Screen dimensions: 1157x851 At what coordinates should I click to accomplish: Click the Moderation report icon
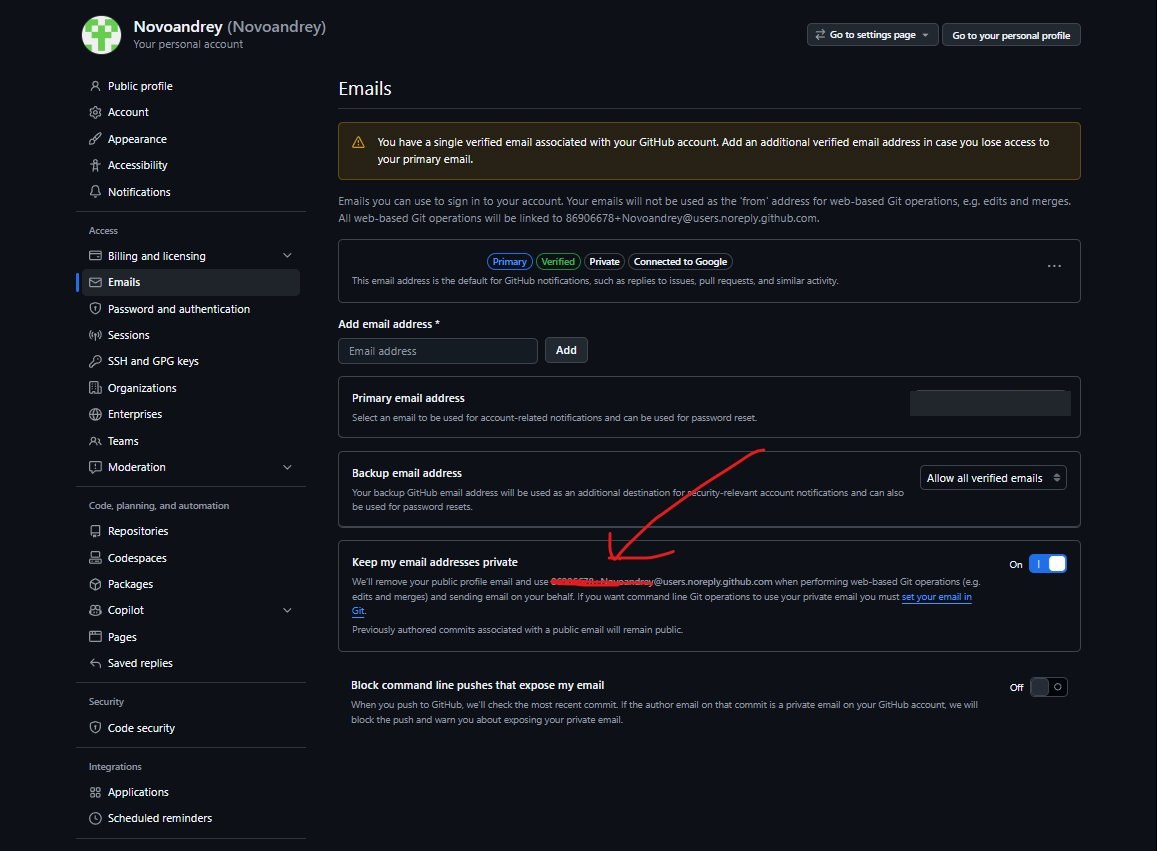[95, 467]
